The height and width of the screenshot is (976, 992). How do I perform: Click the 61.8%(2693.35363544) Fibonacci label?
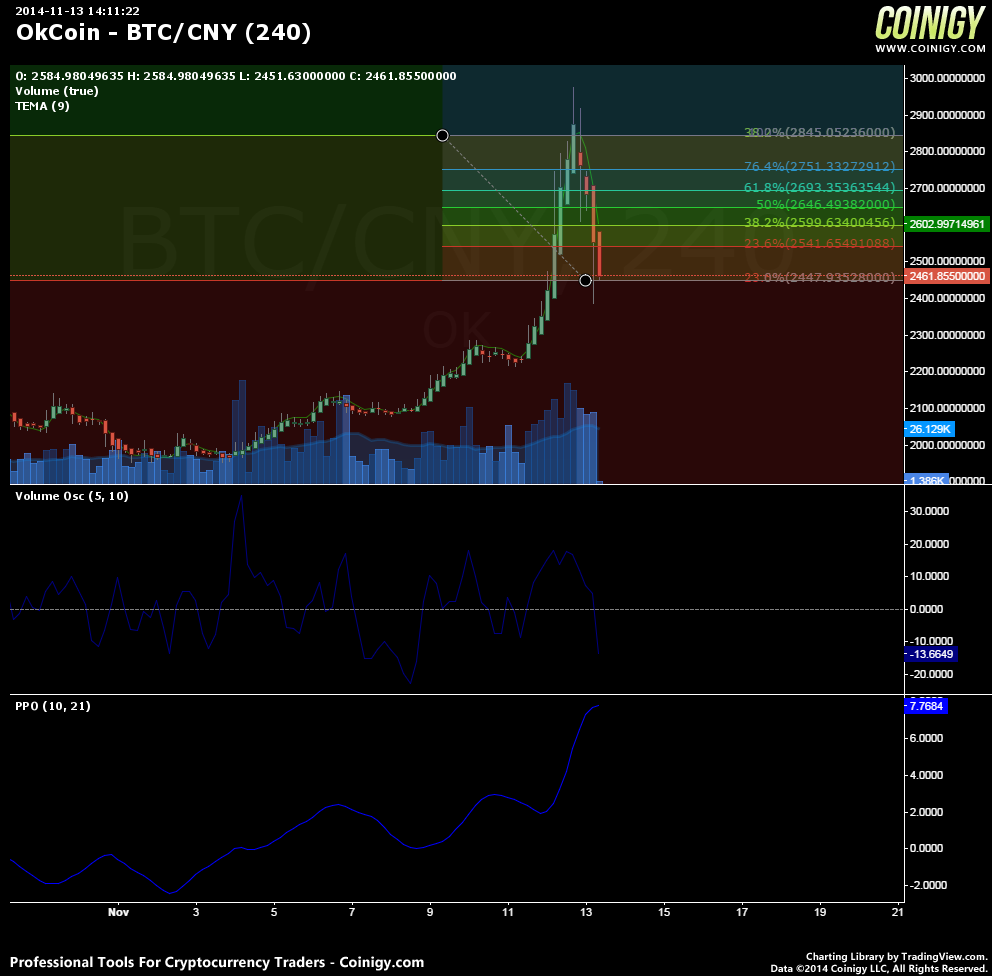[819, 187]
